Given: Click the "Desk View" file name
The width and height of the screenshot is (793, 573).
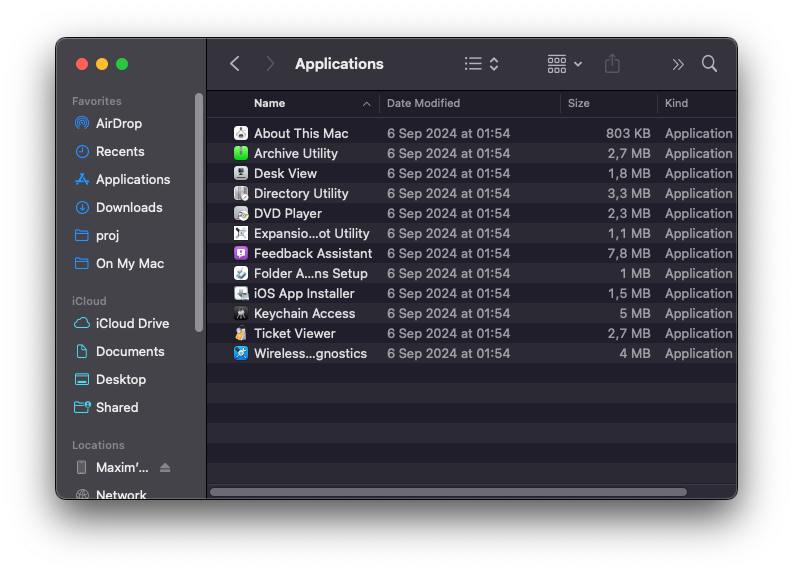Looking at the screenshot, I should pyautogui.click(x=285, y=173).
